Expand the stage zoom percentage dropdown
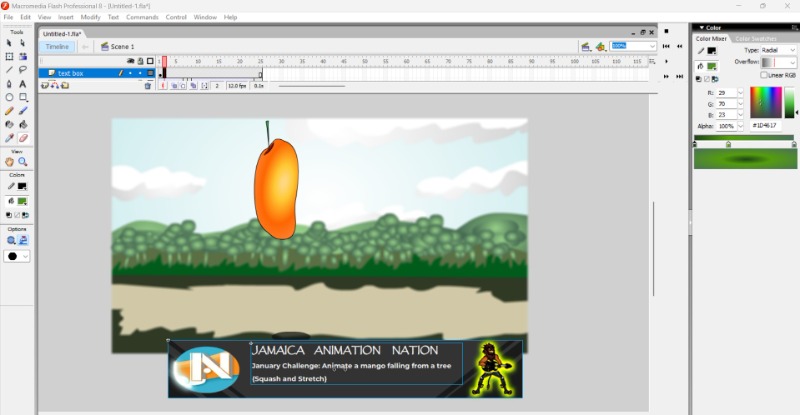Viewport: 800px width, 415px height. click(652, 46)
